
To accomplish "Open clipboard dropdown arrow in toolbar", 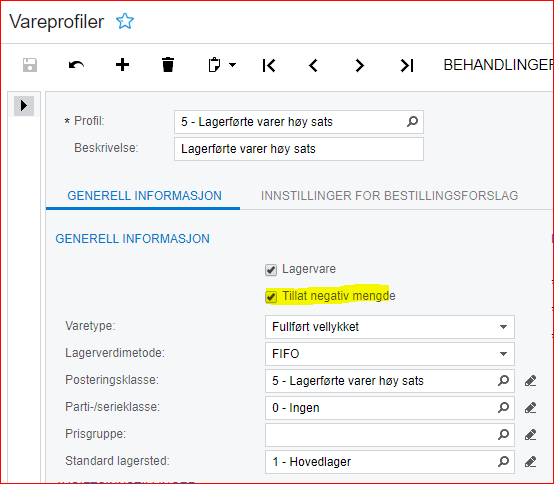I will tap(232, 65).
